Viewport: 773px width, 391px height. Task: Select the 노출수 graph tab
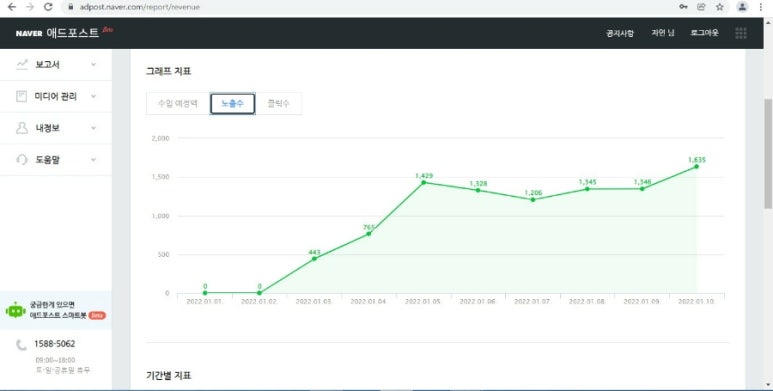[232, 104]
